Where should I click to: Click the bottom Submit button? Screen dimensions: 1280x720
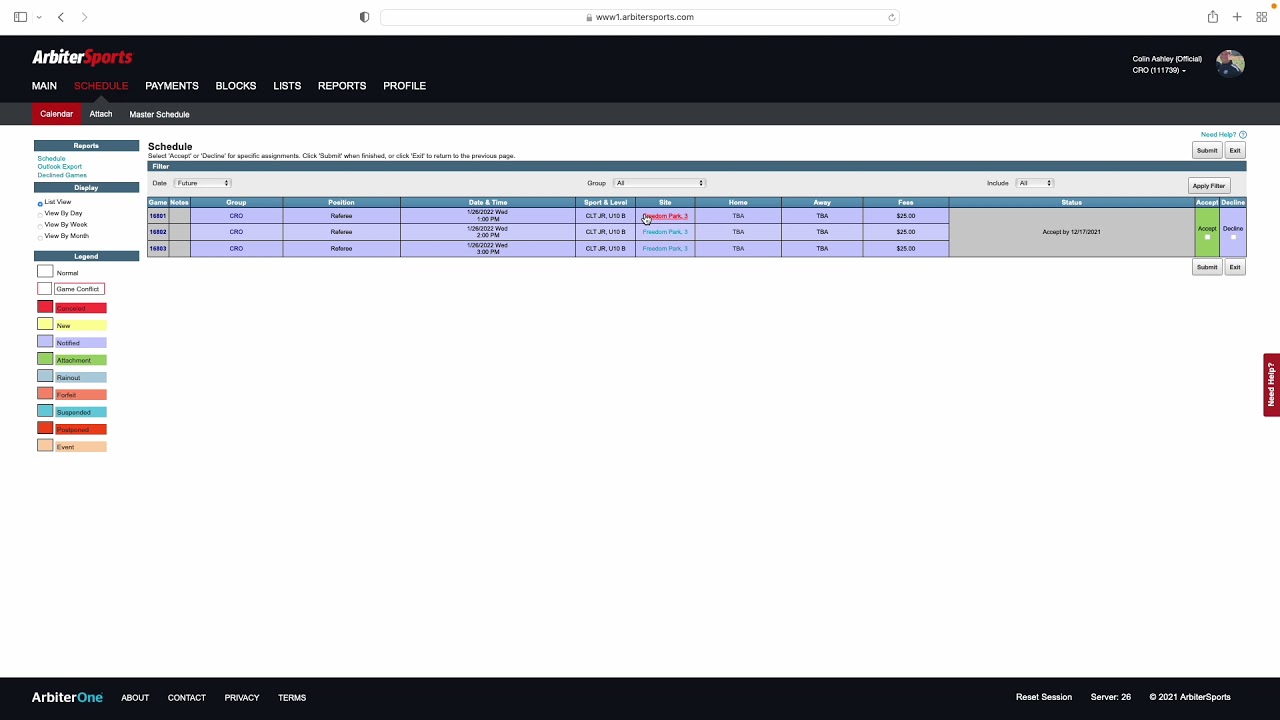(x=1207, y=267)
